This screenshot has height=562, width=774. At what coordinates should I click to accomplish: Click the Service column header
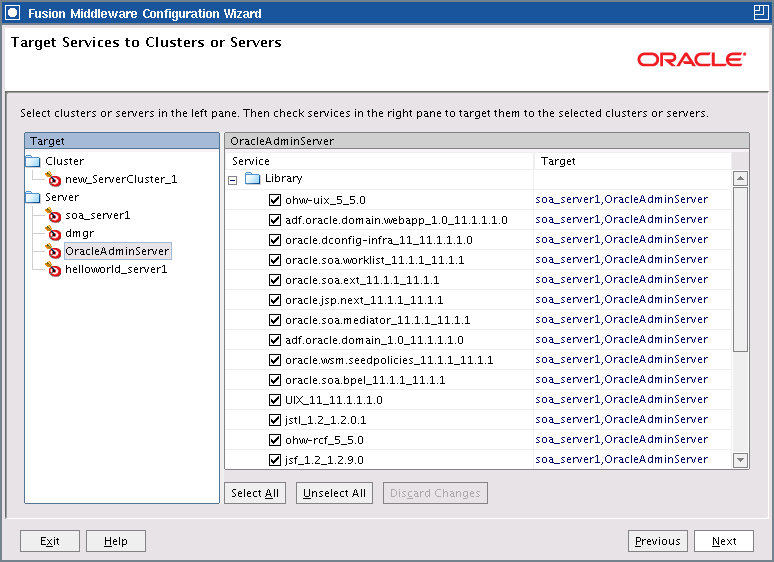379,161
